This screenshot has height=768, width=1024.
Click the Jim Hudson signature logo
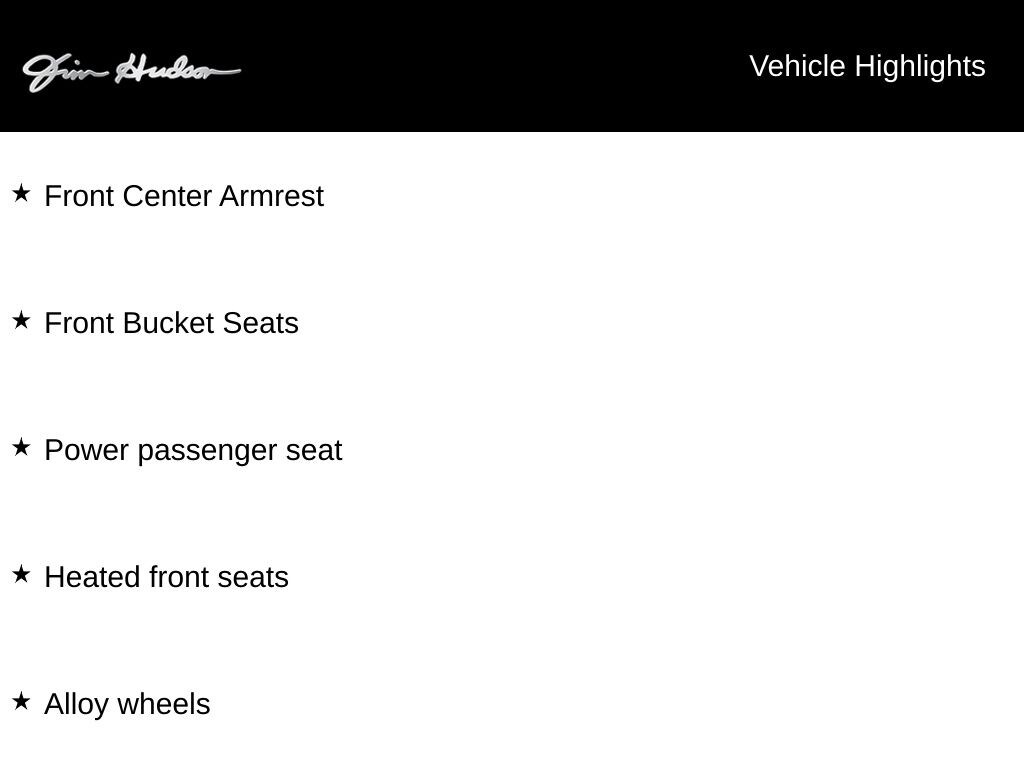coord(131,72)
